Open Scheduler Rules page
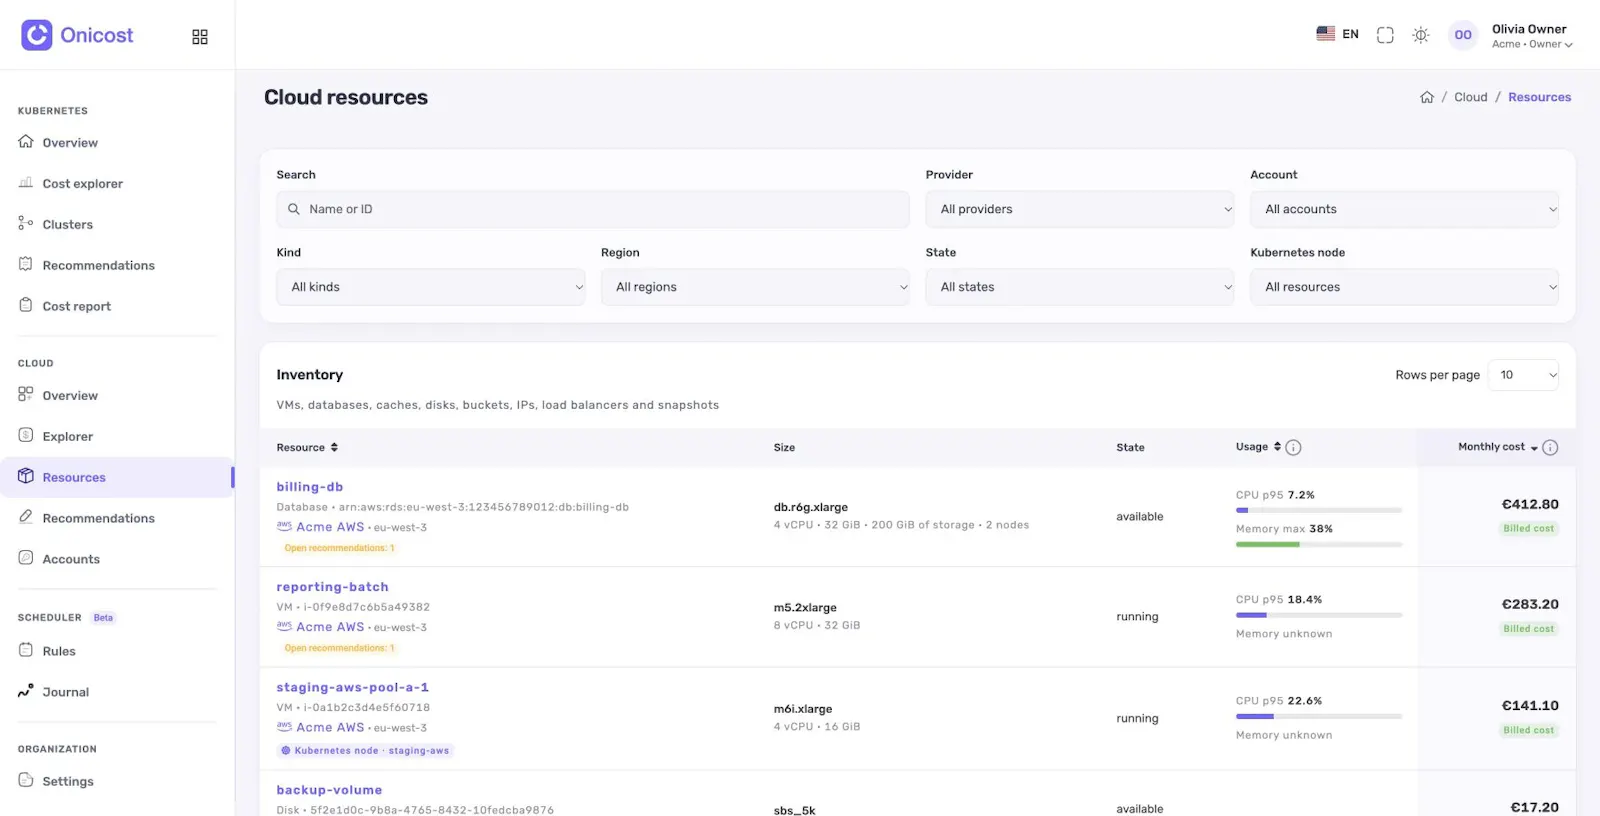Viewport: 1600px width, 816px height. (x=59, y=652)
